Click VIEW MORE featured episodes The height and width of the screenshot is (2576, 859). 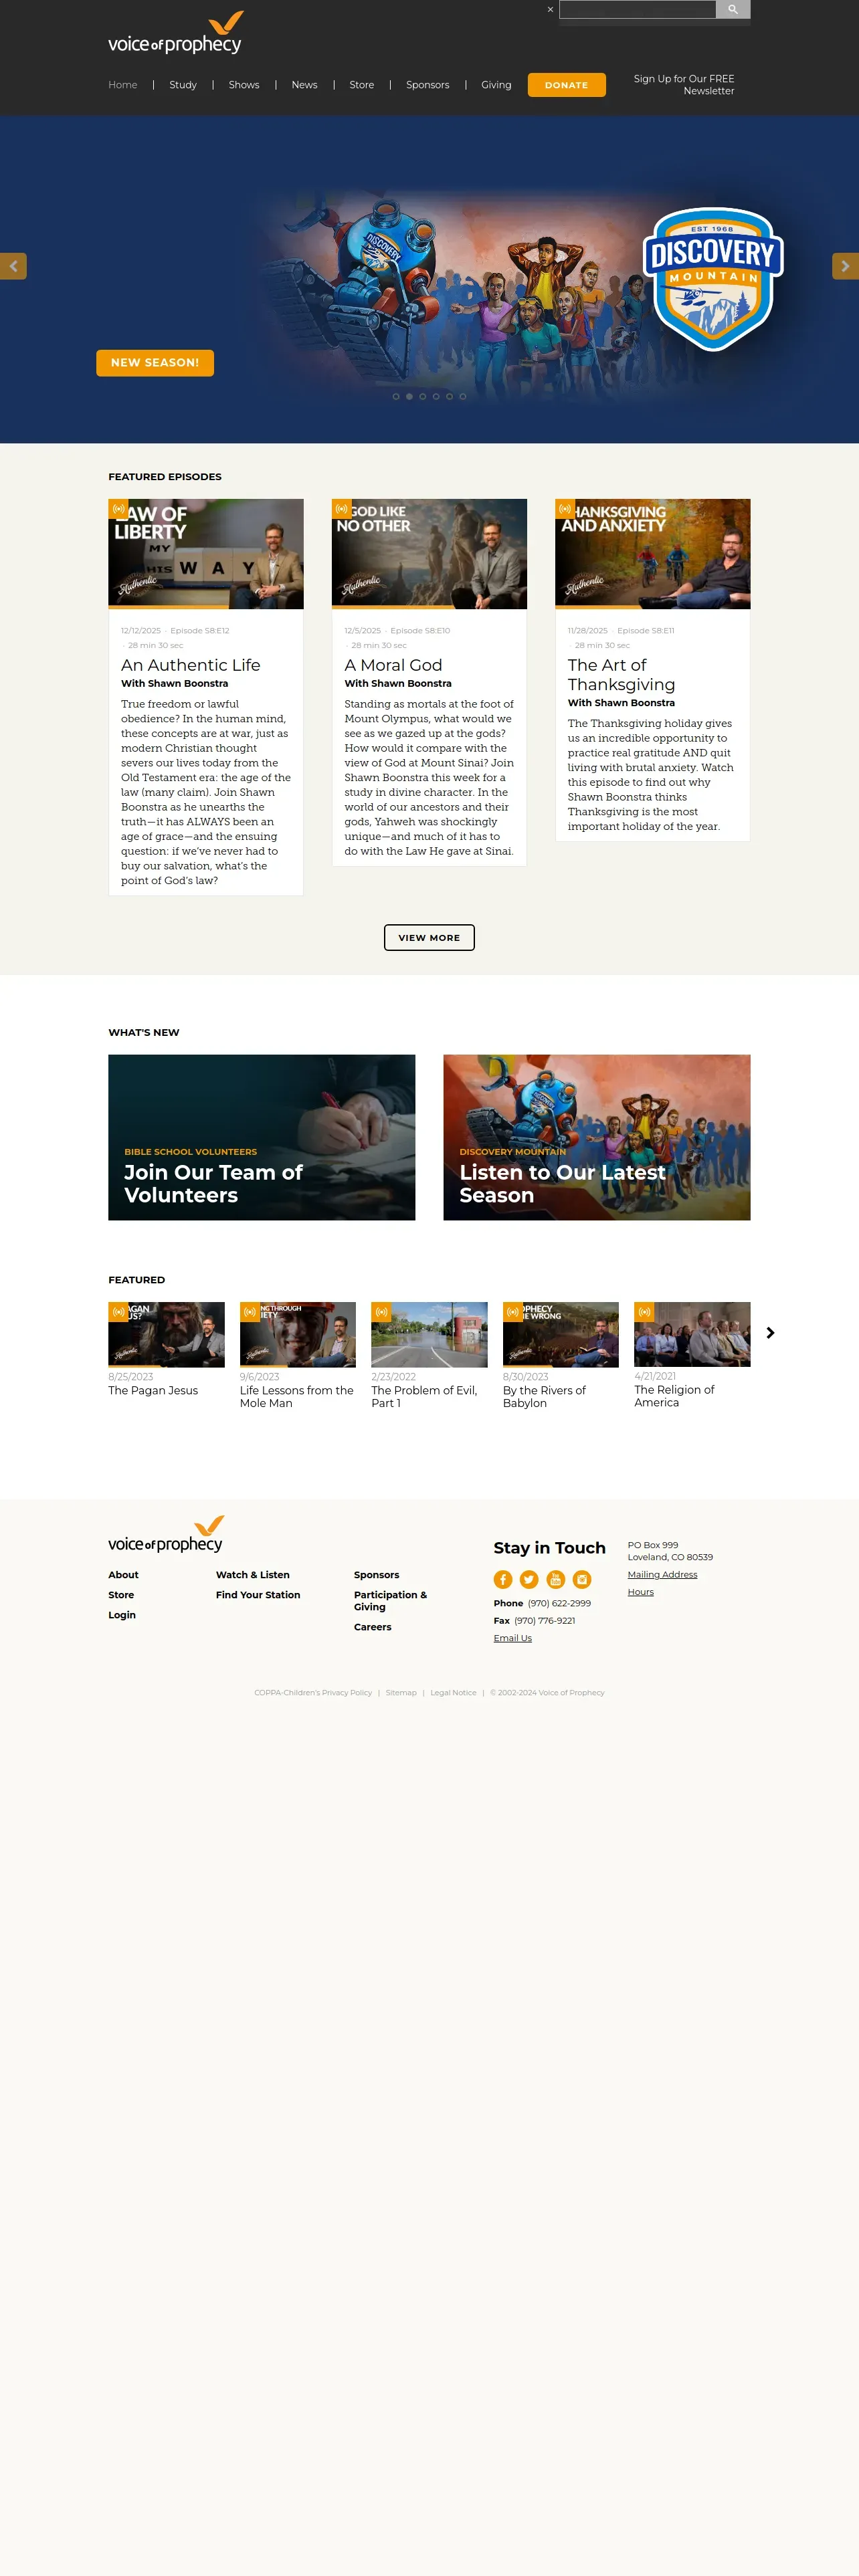coord(429,938)
